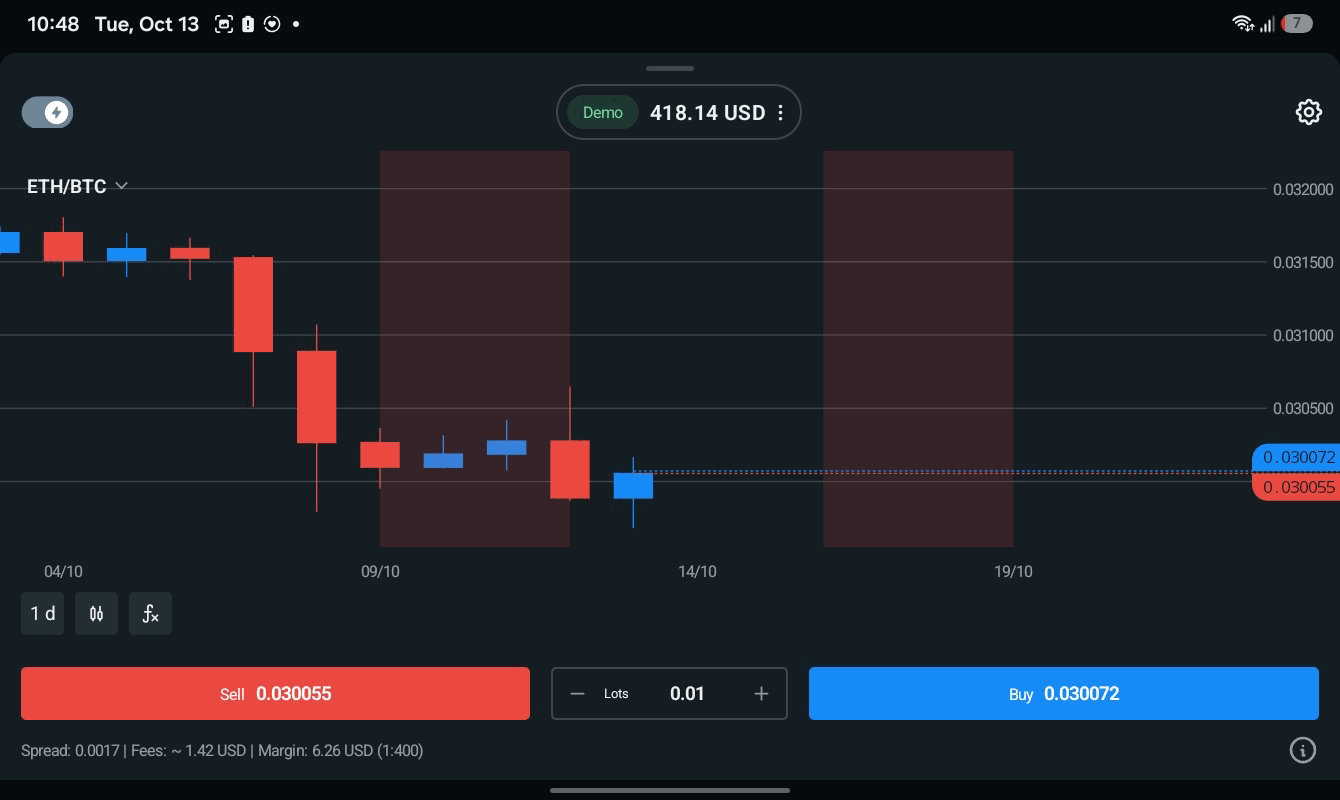The height and width of the screenshot is (800, 1340).
Task: Tap the 19/10 date axis label
Action: [1013, 572]
